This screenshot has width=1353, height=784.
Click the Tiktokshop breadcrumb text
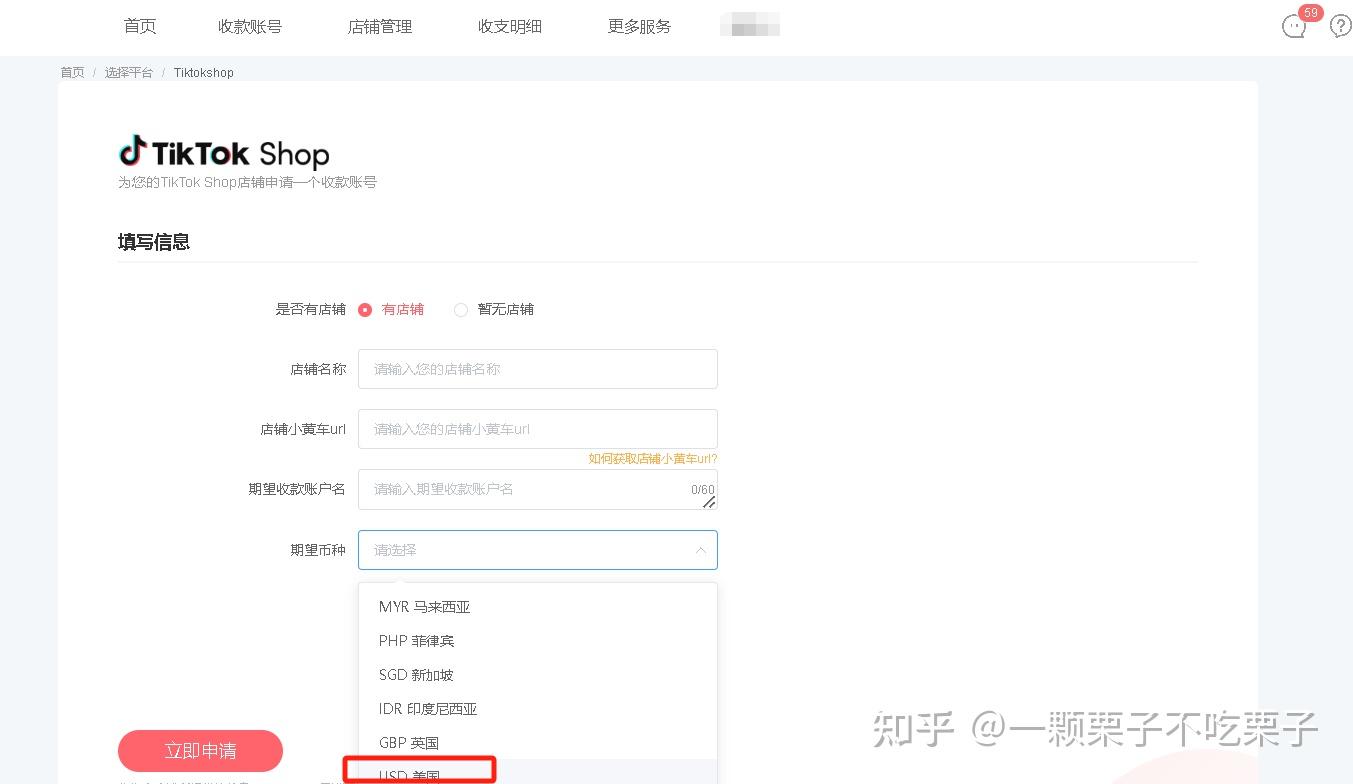point(204,73)
